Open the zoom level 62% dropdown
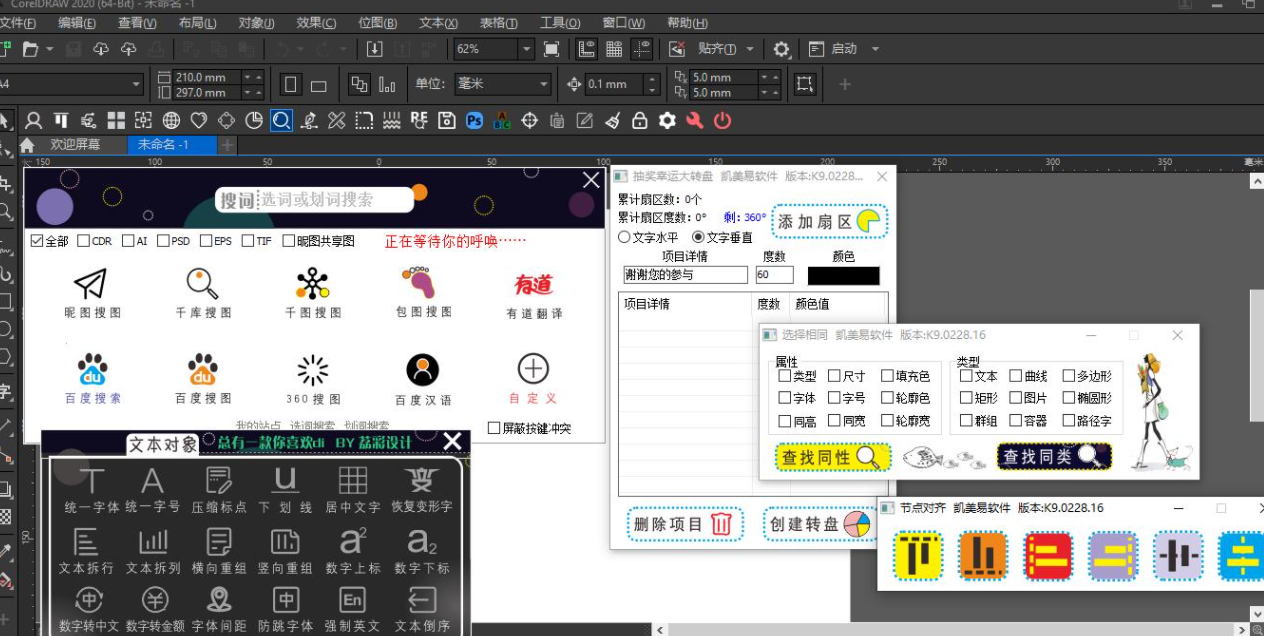Screen dimensions: 1264x636 click(526, 49)
